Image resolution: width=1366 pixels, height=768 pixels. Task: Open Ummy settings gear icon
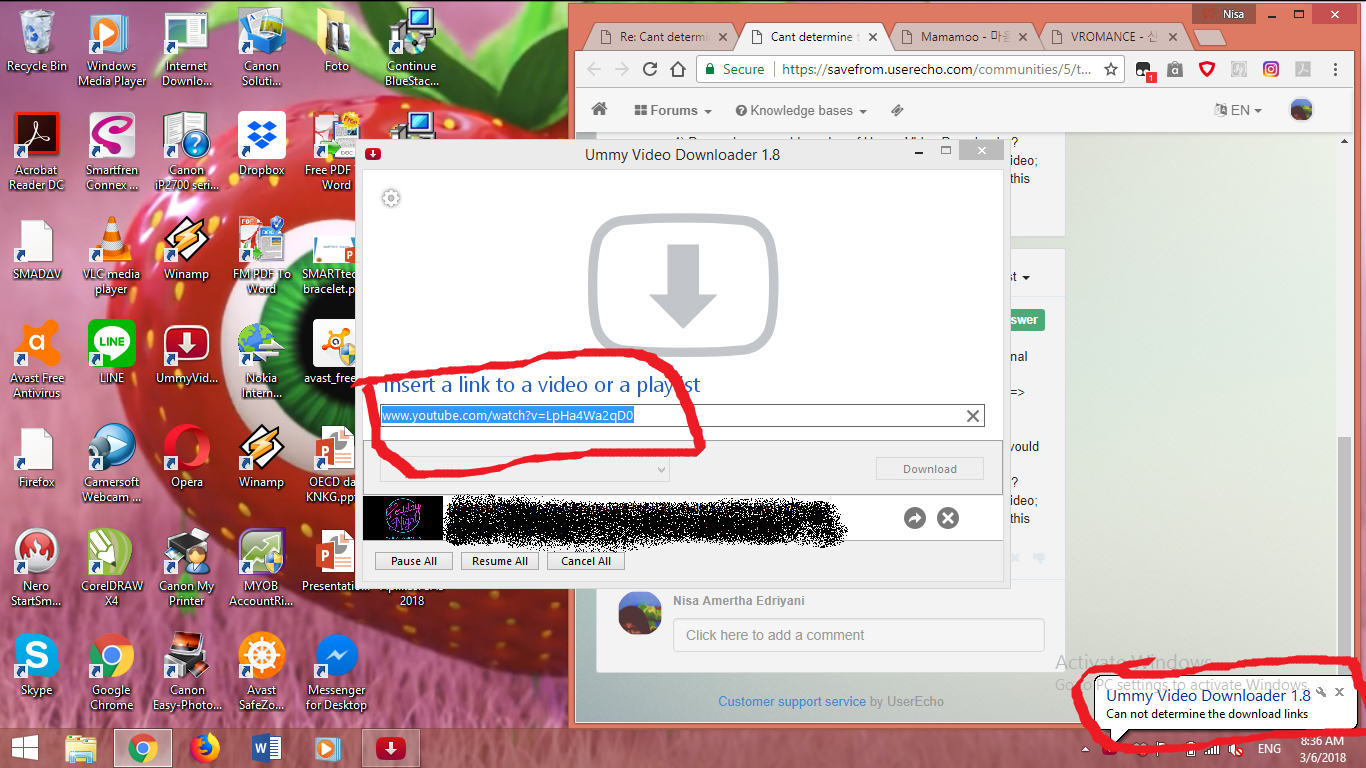(391, 198)
